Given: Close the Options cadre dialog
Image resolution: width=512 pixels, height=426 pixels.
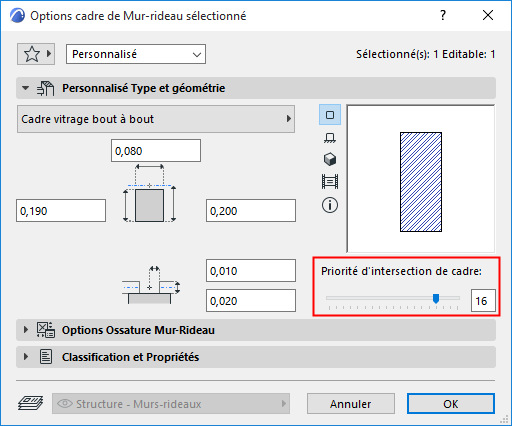Looking at the screenshot, I should [x=488, y=15].
